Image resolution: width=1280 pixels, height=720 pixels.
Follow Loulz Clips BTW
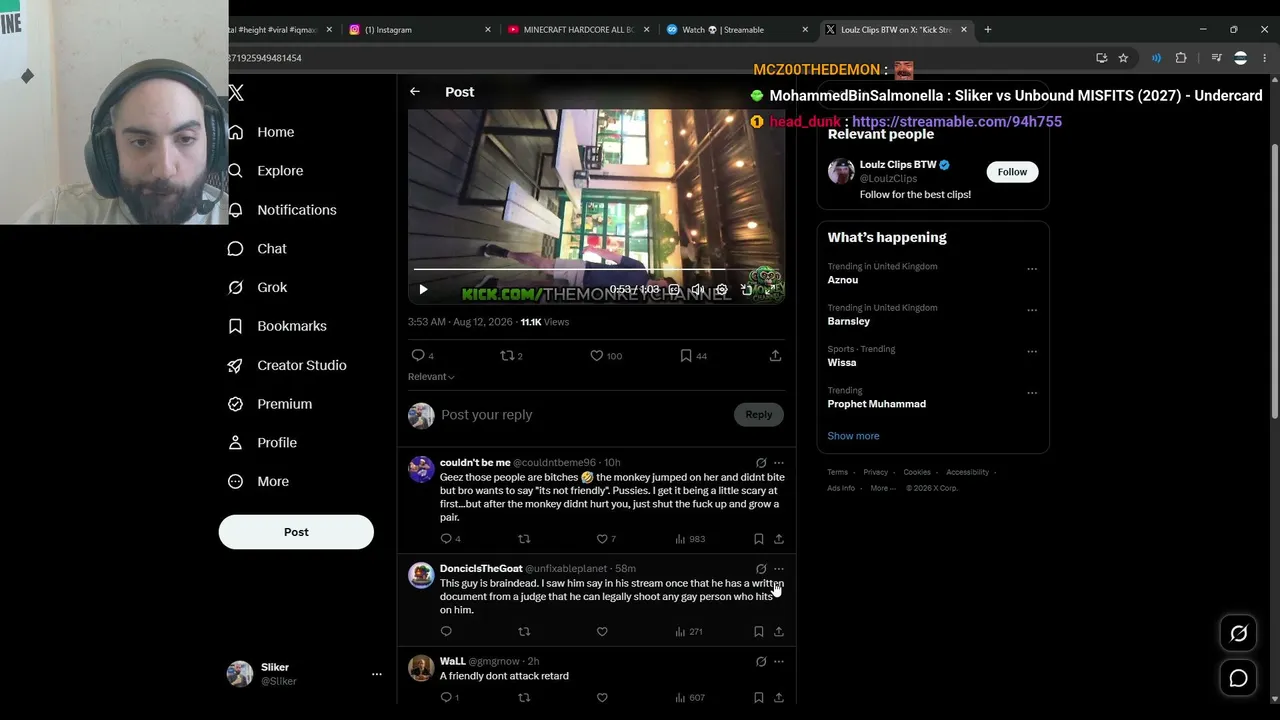(1012, 172)
